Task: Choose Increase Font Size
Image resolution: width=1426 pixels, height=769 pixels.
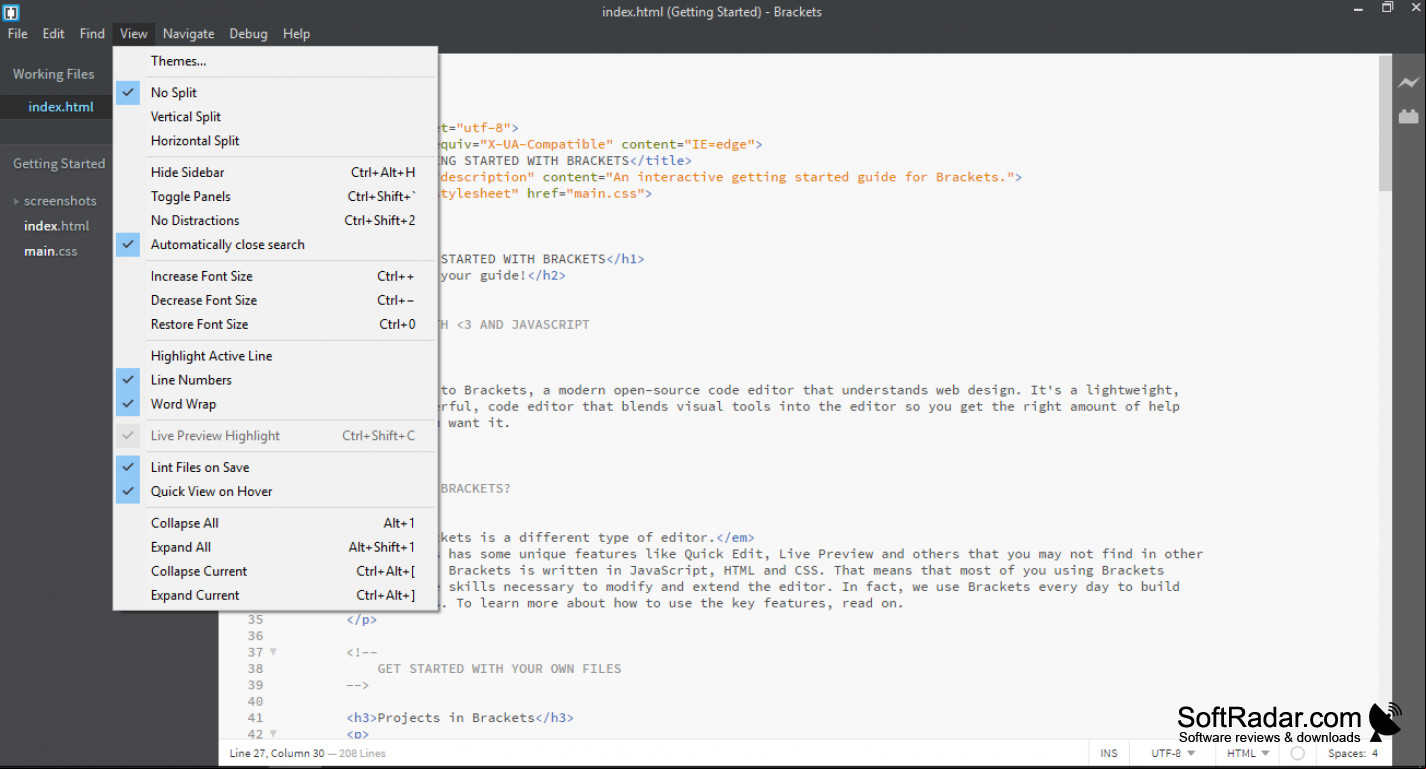Action: [x=275, y=276]
